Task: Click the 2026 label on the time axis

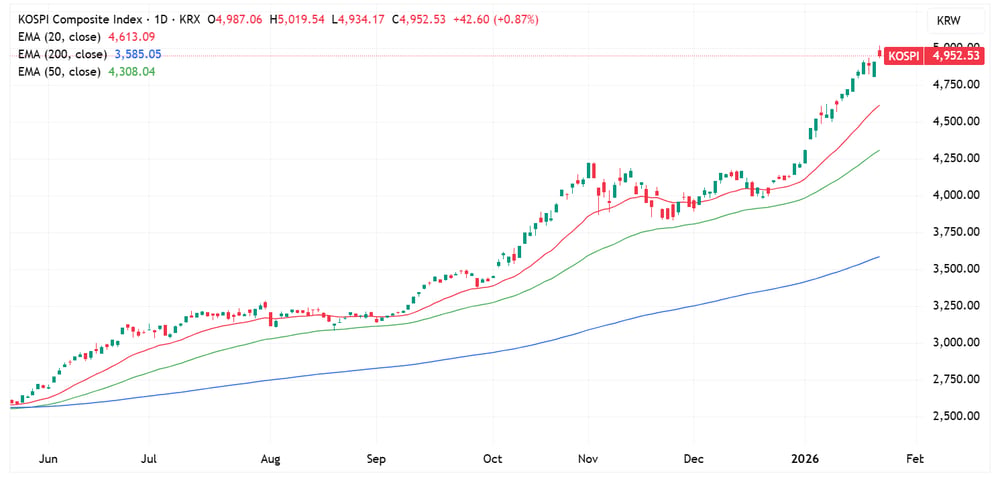Action: tap(804, 459)
